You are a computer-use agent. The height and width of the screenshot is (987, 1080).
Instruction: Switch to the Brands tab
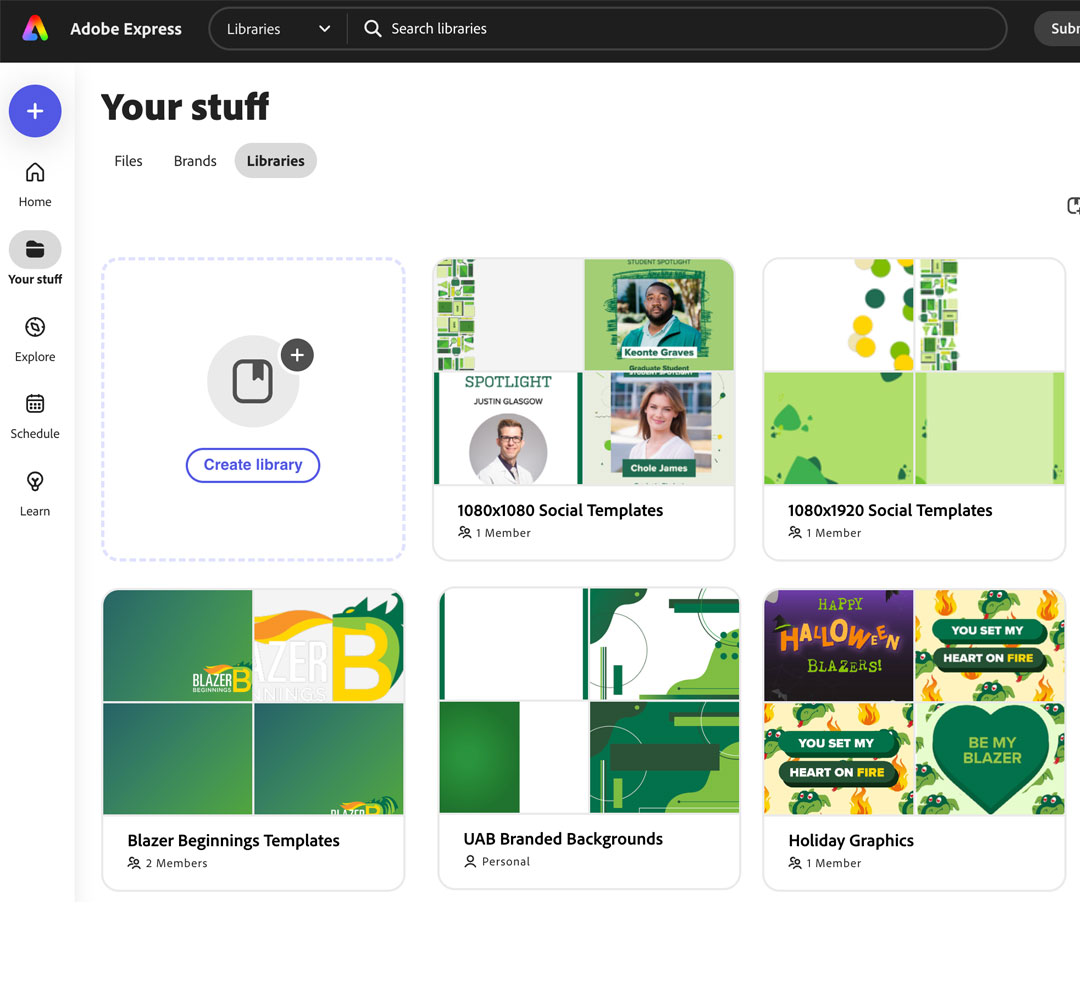click(194, 160)
